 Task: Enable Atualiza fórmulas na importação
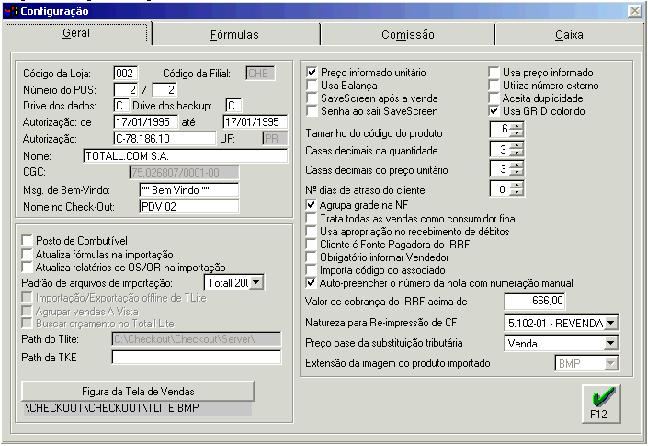click(27, 254)
